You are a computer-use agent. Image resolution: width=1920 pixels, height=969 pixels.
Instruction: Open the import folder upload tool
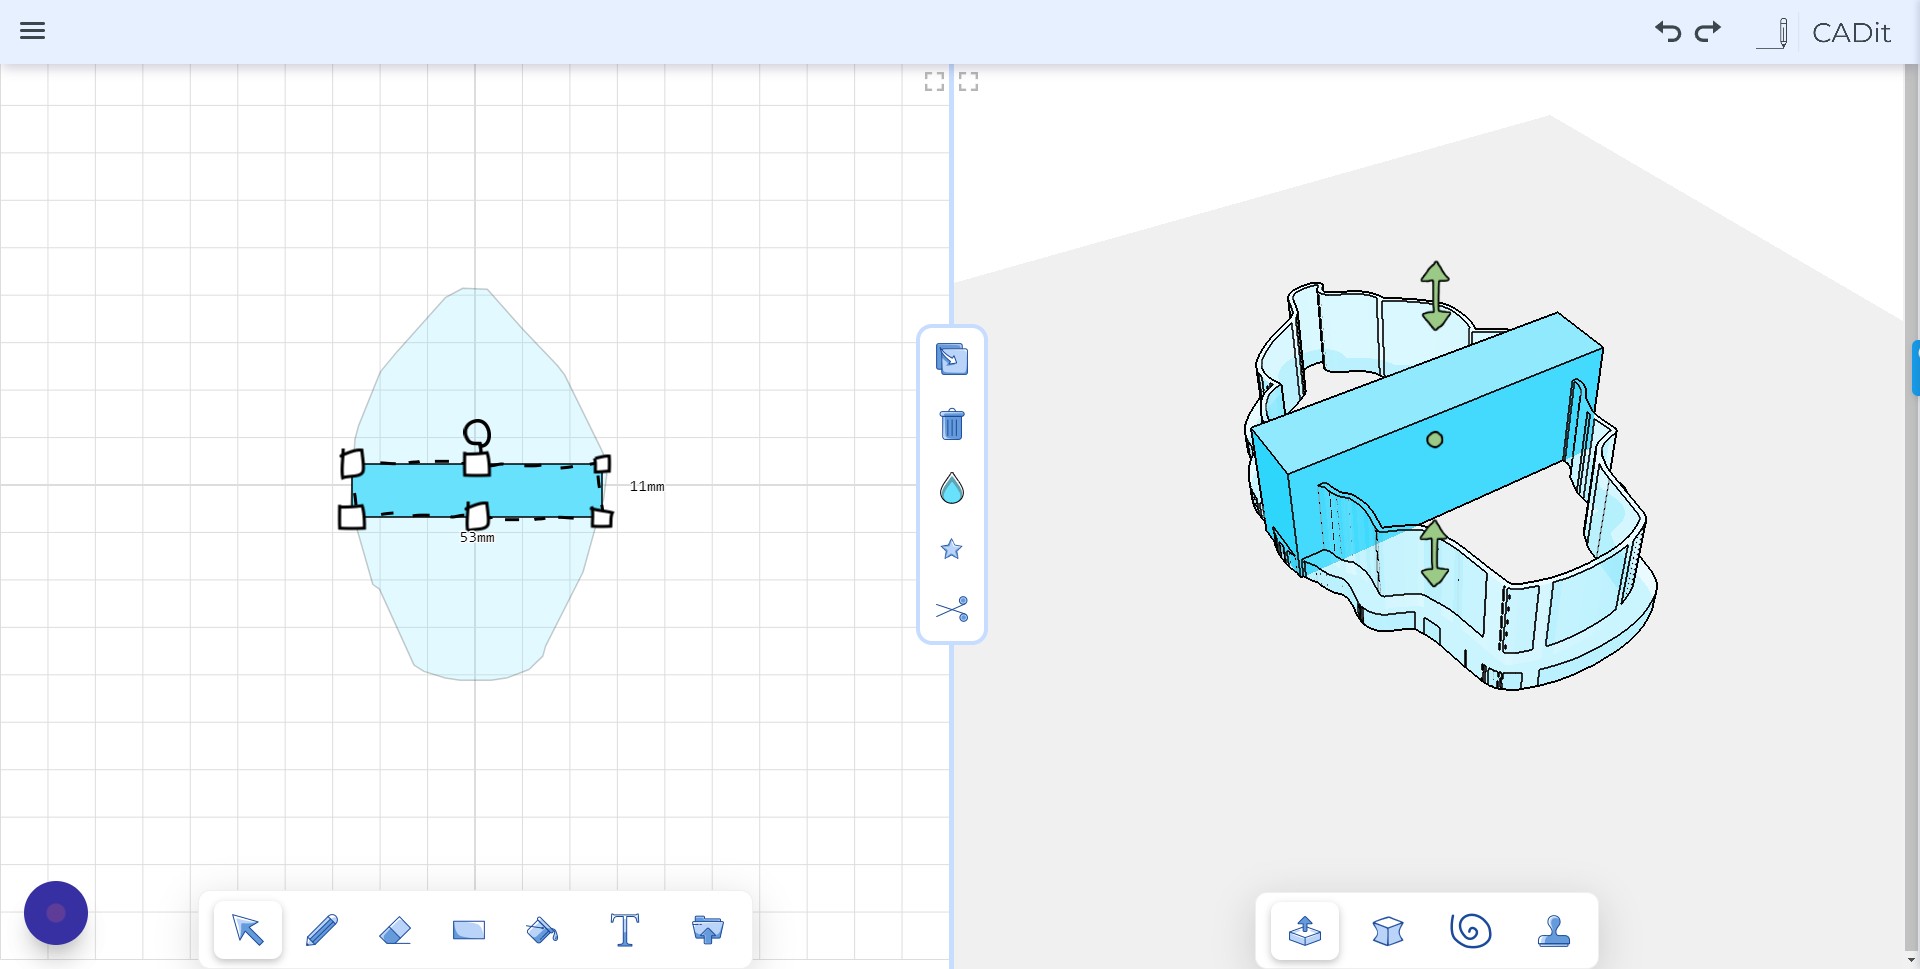(708, 930)
